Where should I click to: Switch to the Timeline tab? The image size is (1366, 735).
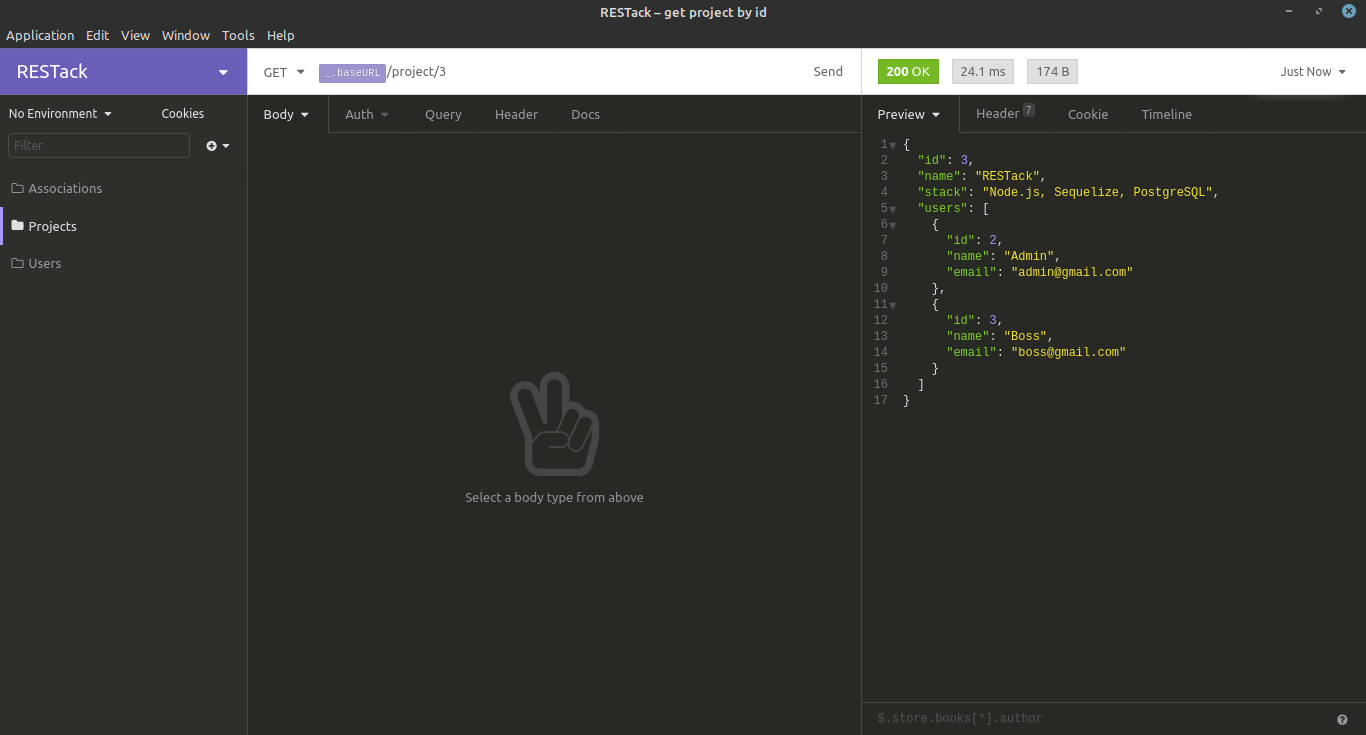pyautogui.click(x=1167, y=114)
